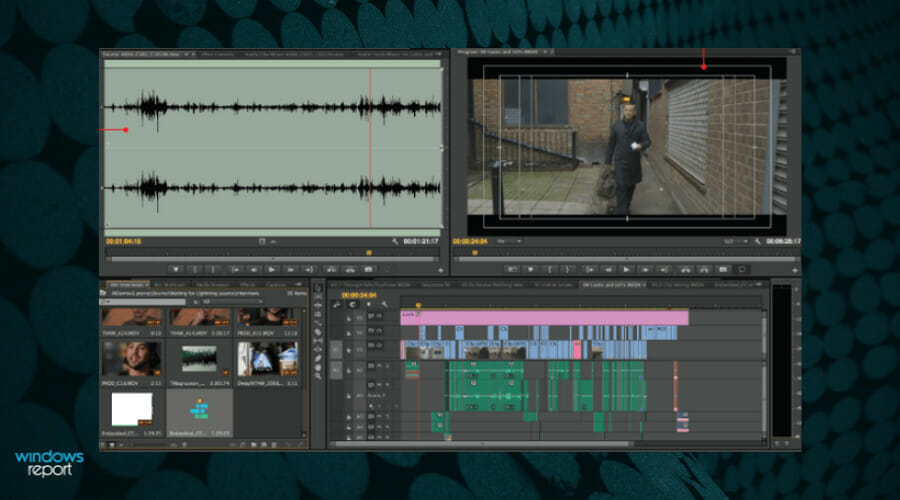The image size is (900, 500).
Task: Open Program monitor button editor plus
Action: 795,270
